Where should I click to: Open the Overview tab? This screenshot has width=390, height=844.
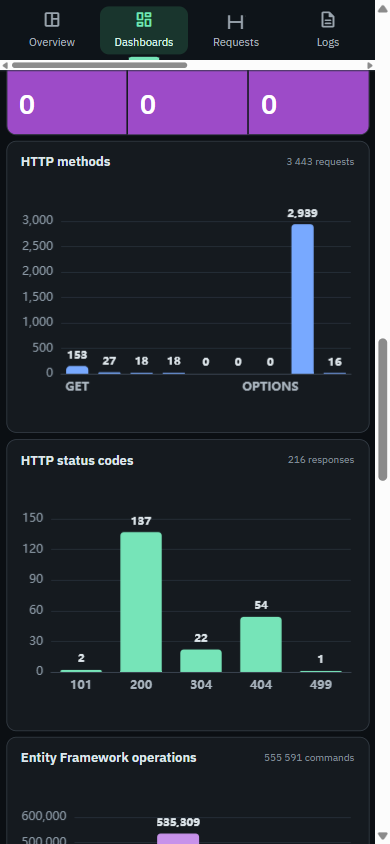tap(52, 31)
